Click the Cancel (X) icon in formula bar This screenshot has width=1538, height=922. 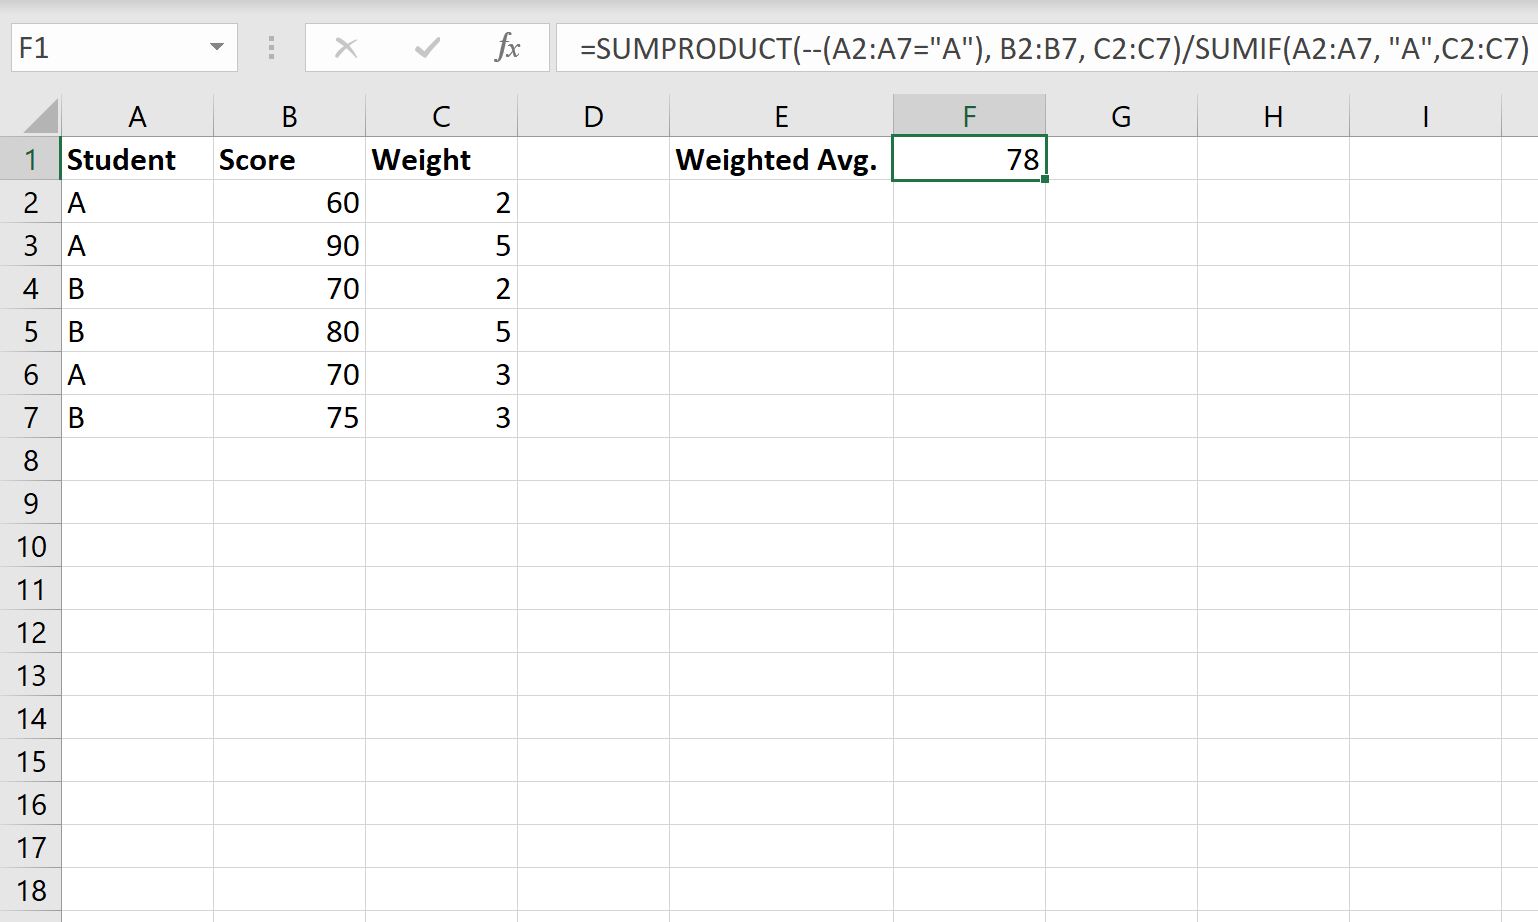point(345,46)
